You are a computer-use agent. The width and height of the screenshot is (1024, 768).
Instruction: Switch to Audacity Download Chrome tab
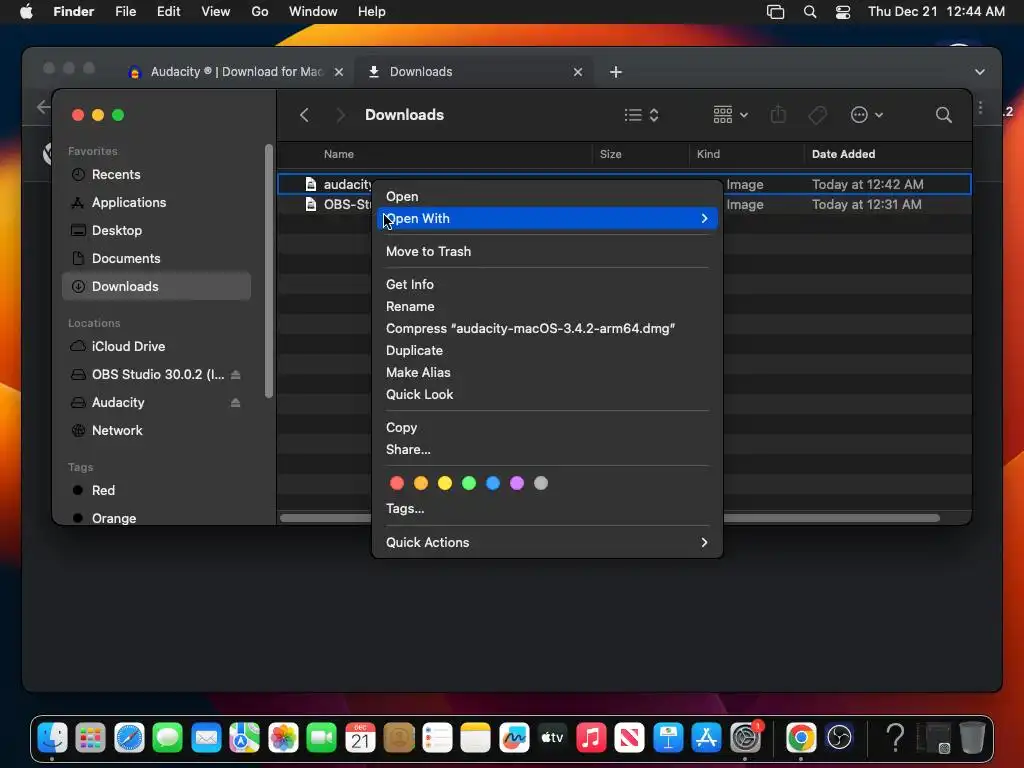click(x=236, y=72)
